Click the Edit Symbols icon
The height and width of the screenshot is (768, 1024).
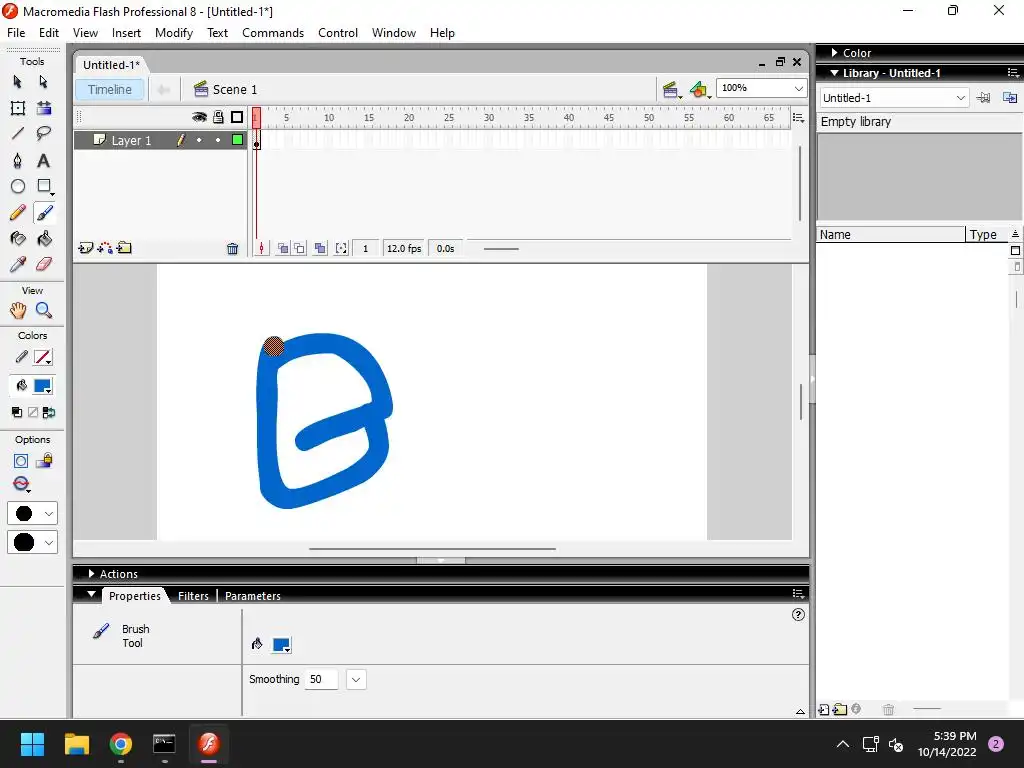699,89
